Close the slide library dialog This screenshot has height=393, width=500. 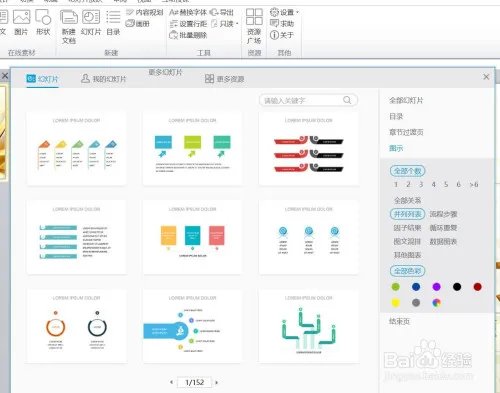(486, 77)
